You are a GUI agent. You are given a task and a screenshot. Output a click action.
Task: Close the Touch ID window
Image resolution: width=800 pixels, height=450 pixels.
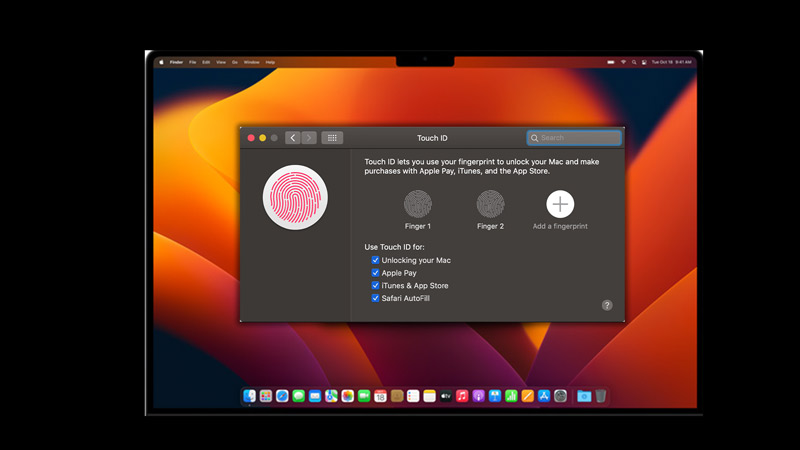251,138
